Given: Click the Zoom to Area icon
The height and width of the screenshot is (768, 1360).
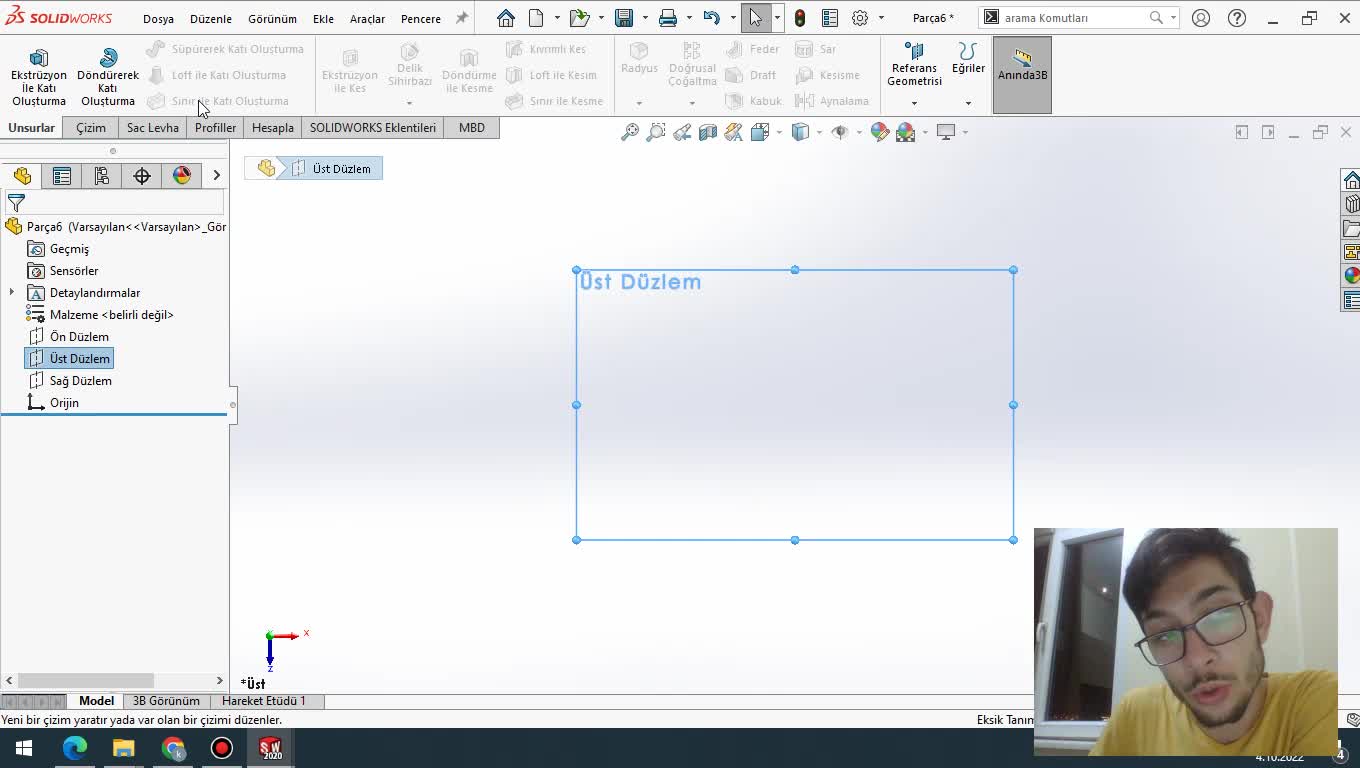Looking at the screenshot, I should (656, 132).
